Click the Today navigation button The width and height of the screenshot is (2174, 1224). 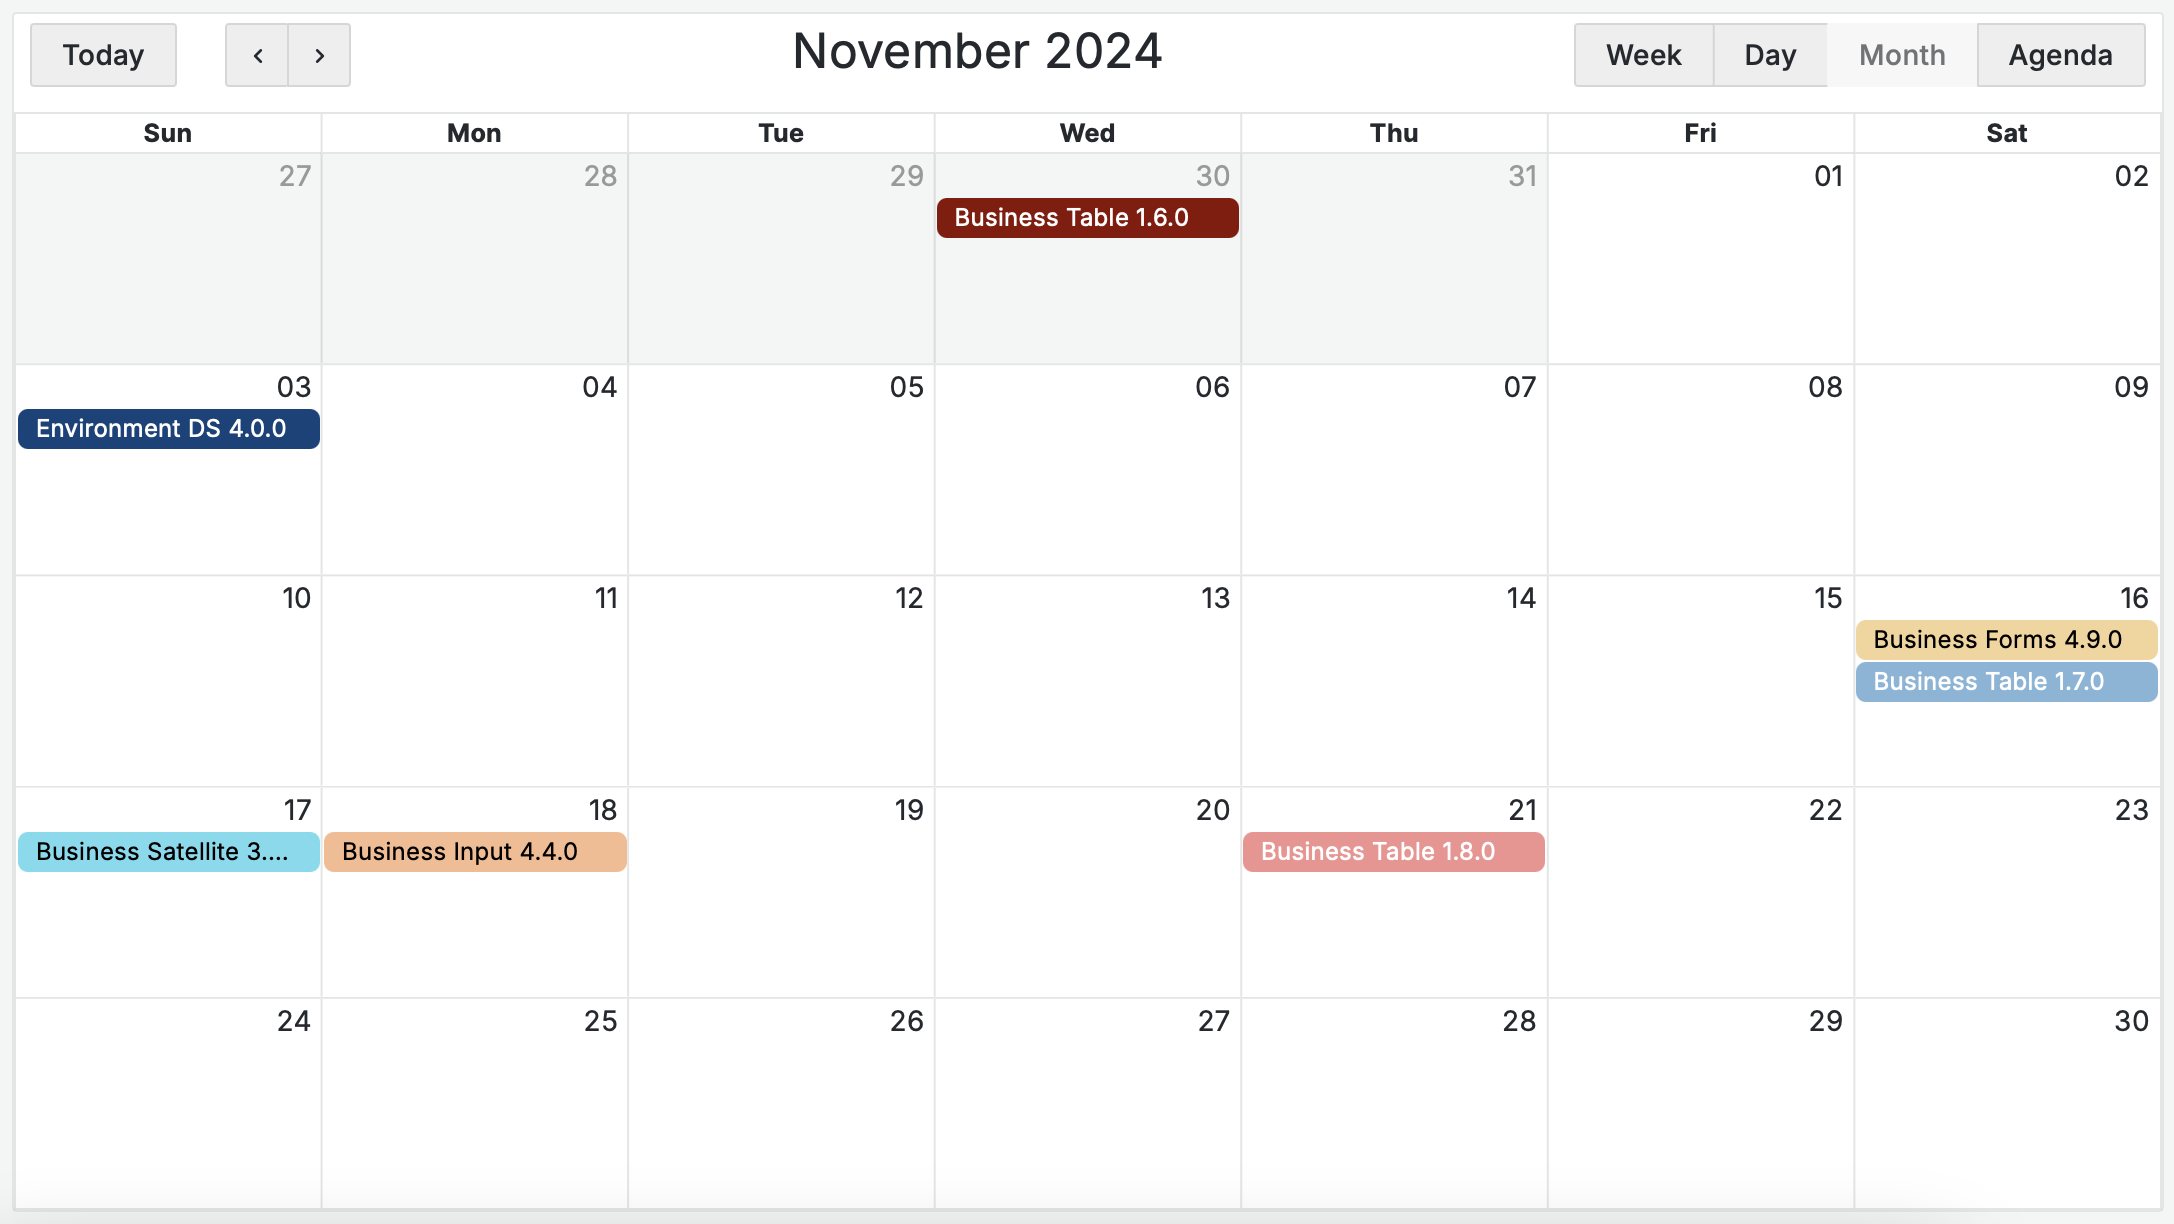point(102,54)
